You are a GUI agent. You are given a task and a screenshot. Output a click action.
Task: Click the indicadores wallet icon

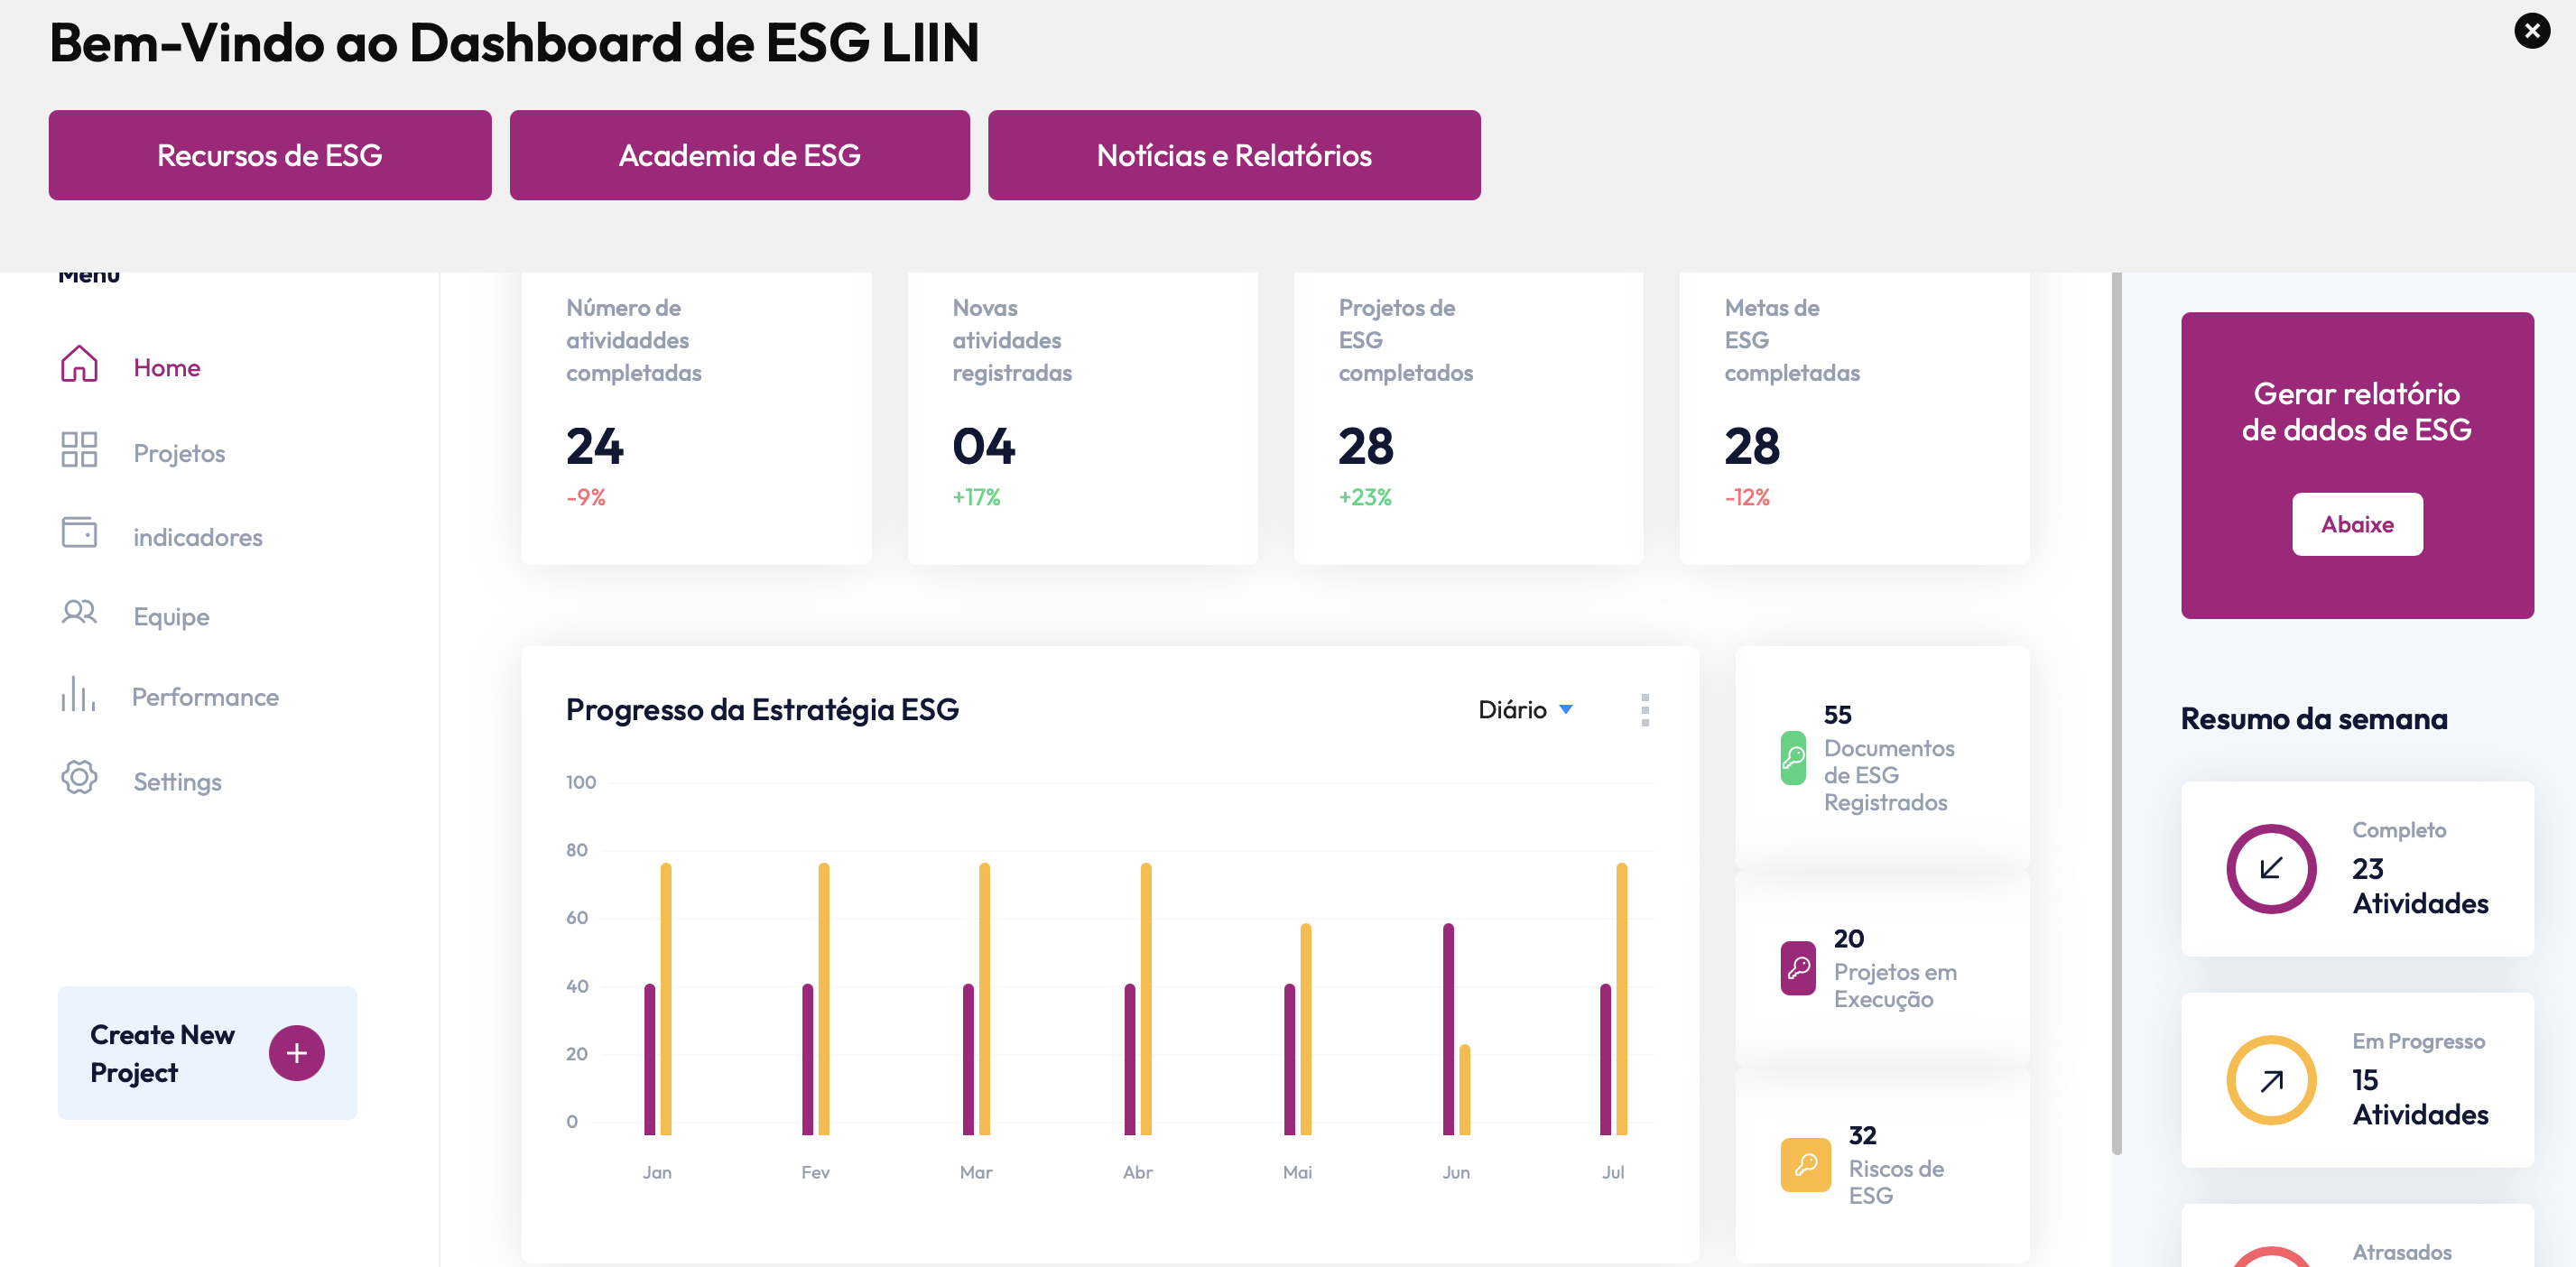click(79, 534)
